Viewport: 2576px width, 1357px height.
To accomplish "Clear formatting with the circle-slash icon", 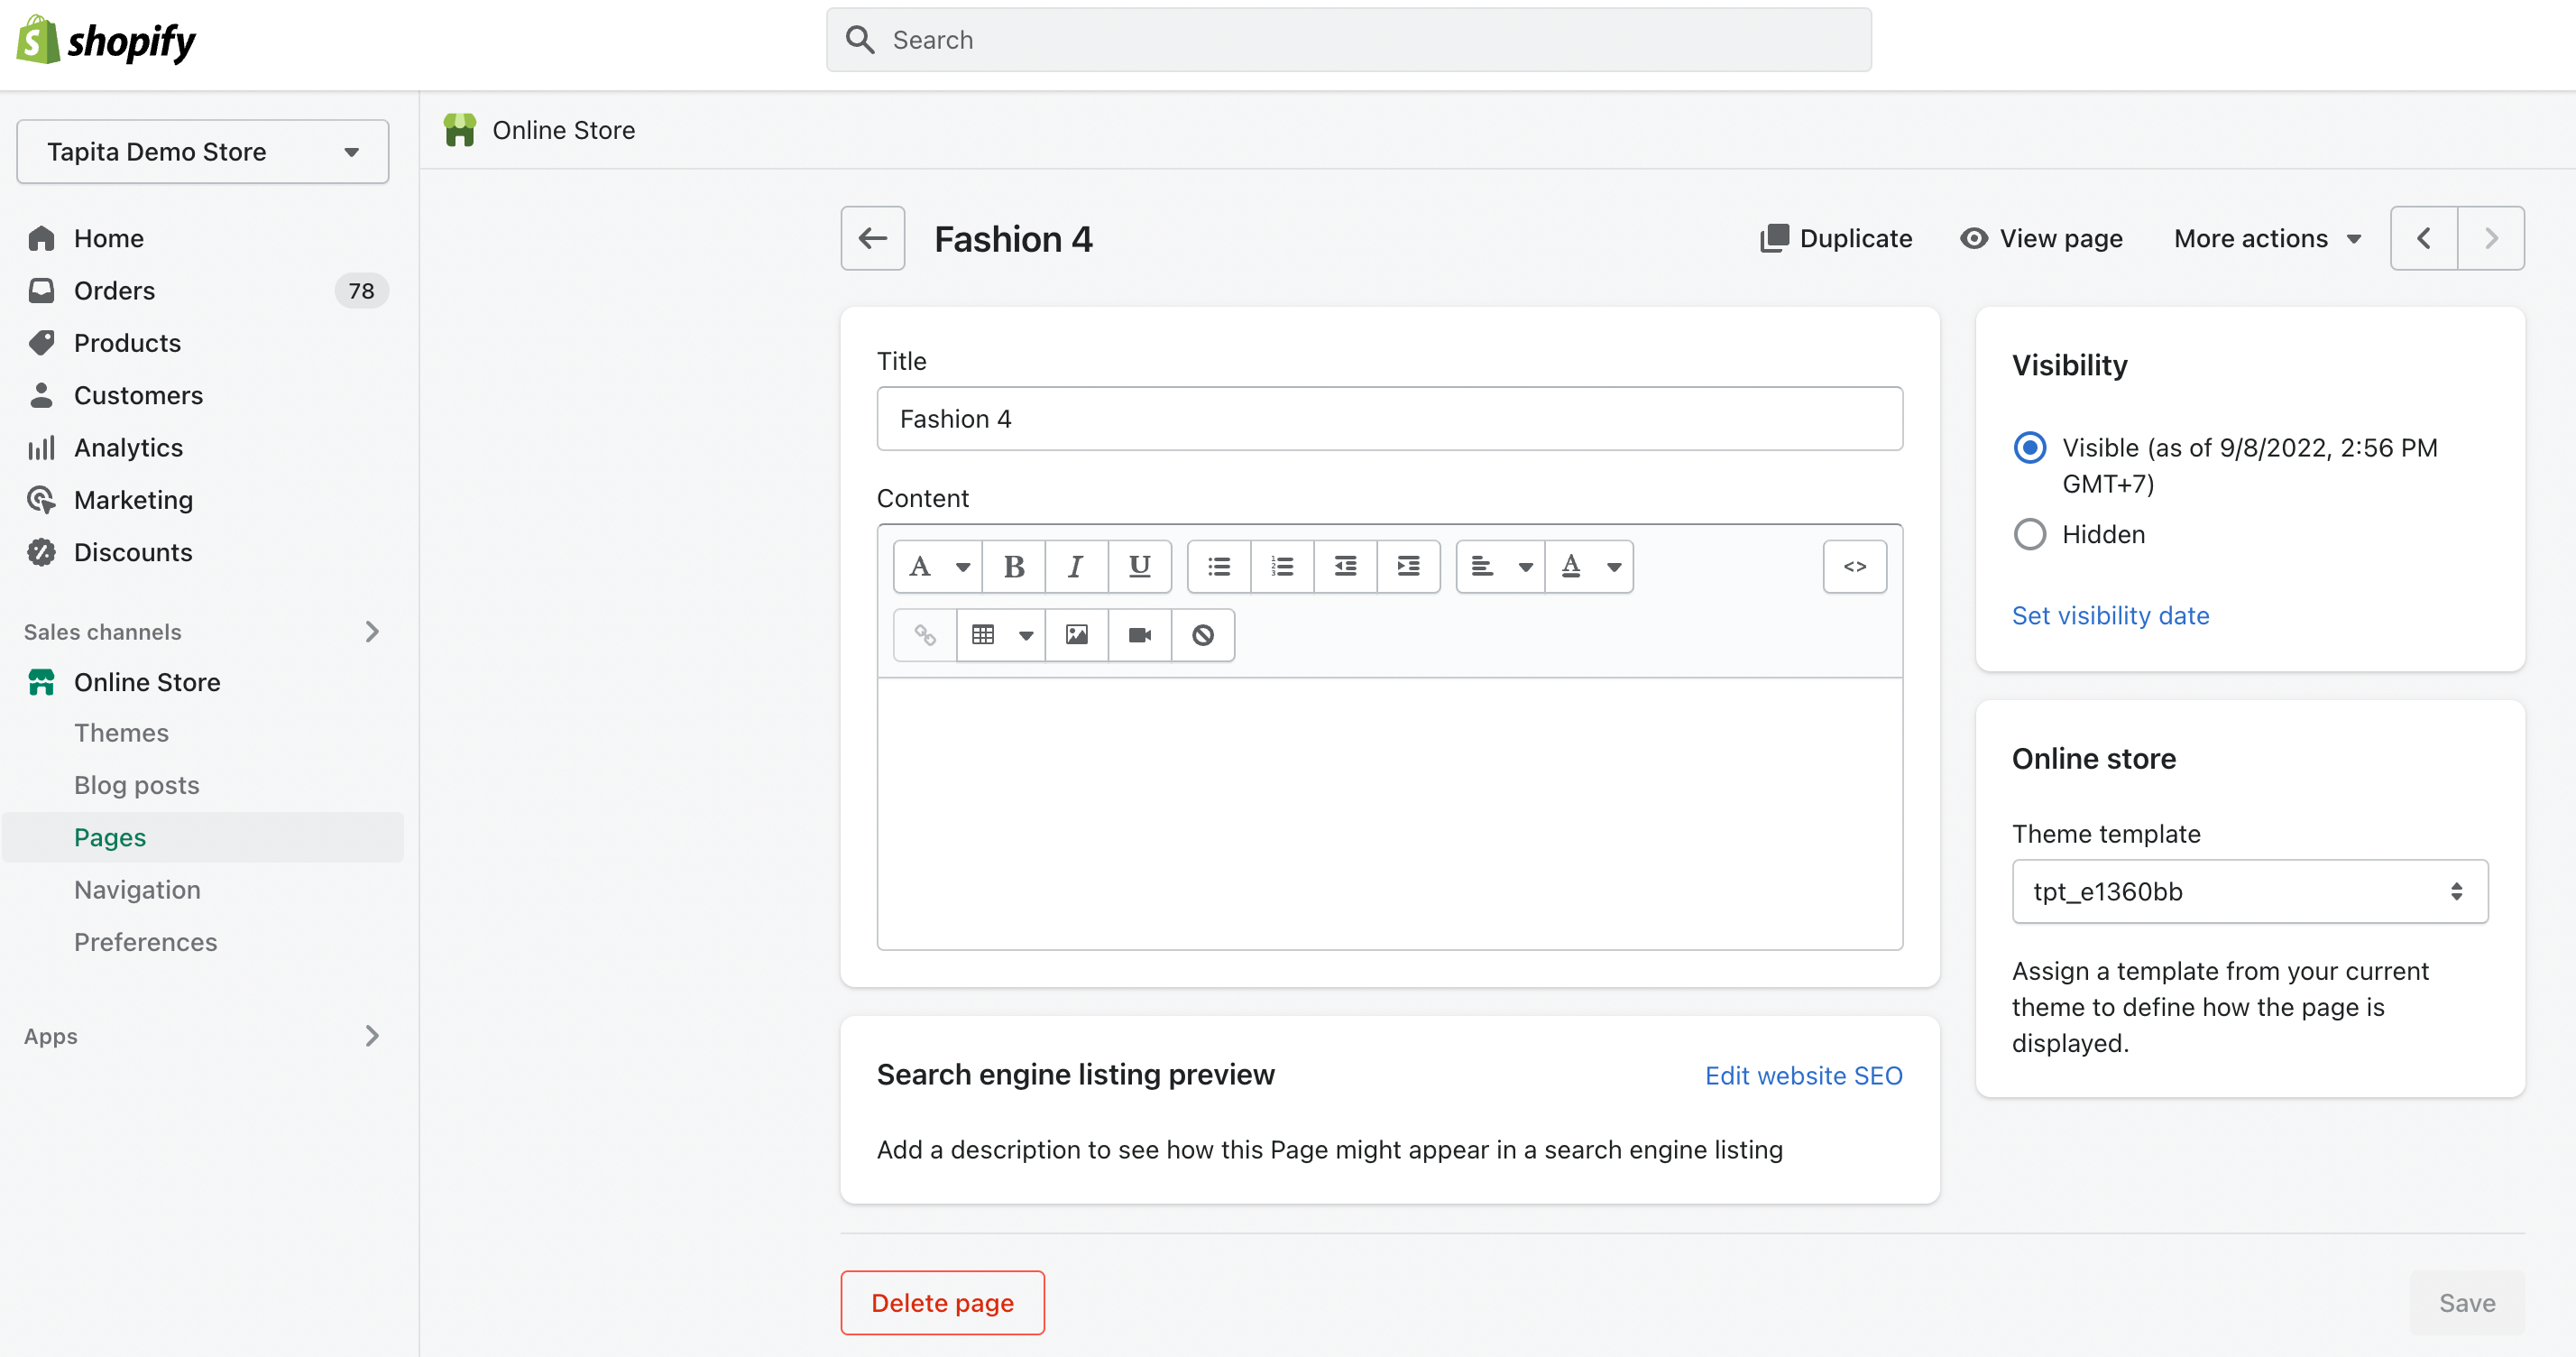I will [1202, 635].
